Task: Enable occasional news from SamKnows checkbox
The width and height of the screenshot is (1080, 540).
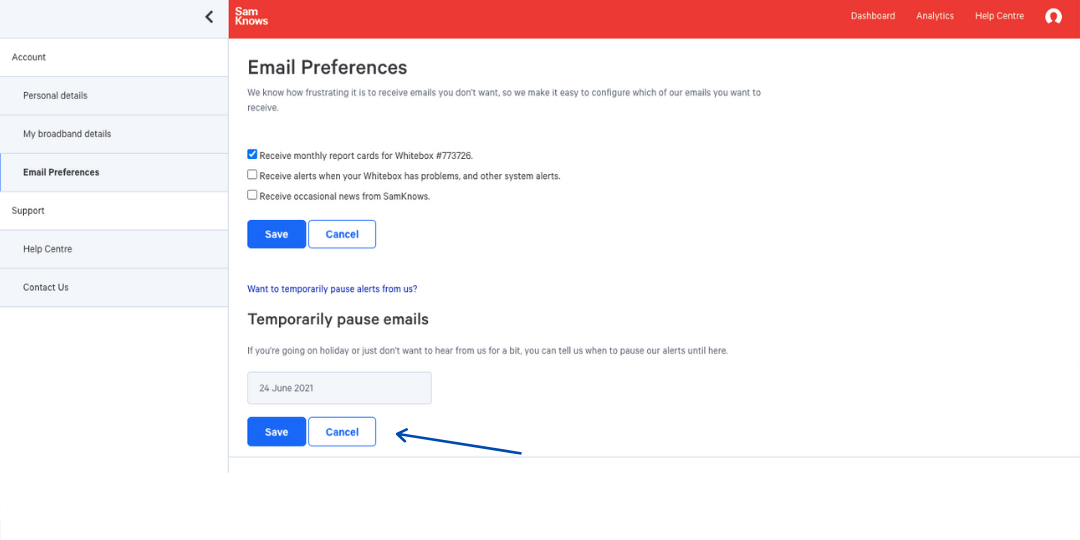Action: (x=253, y=195)
